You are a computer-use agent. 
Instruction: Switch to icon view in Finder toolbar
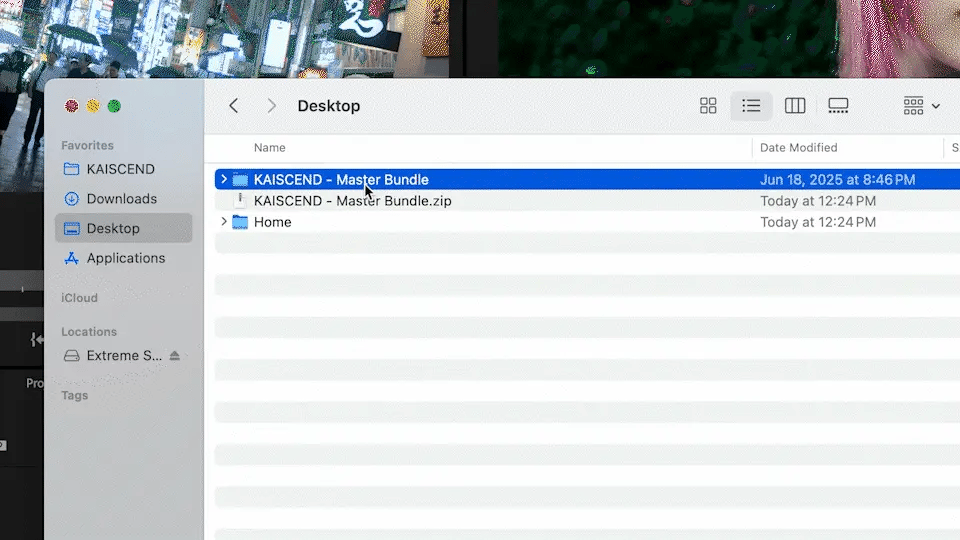708,106
